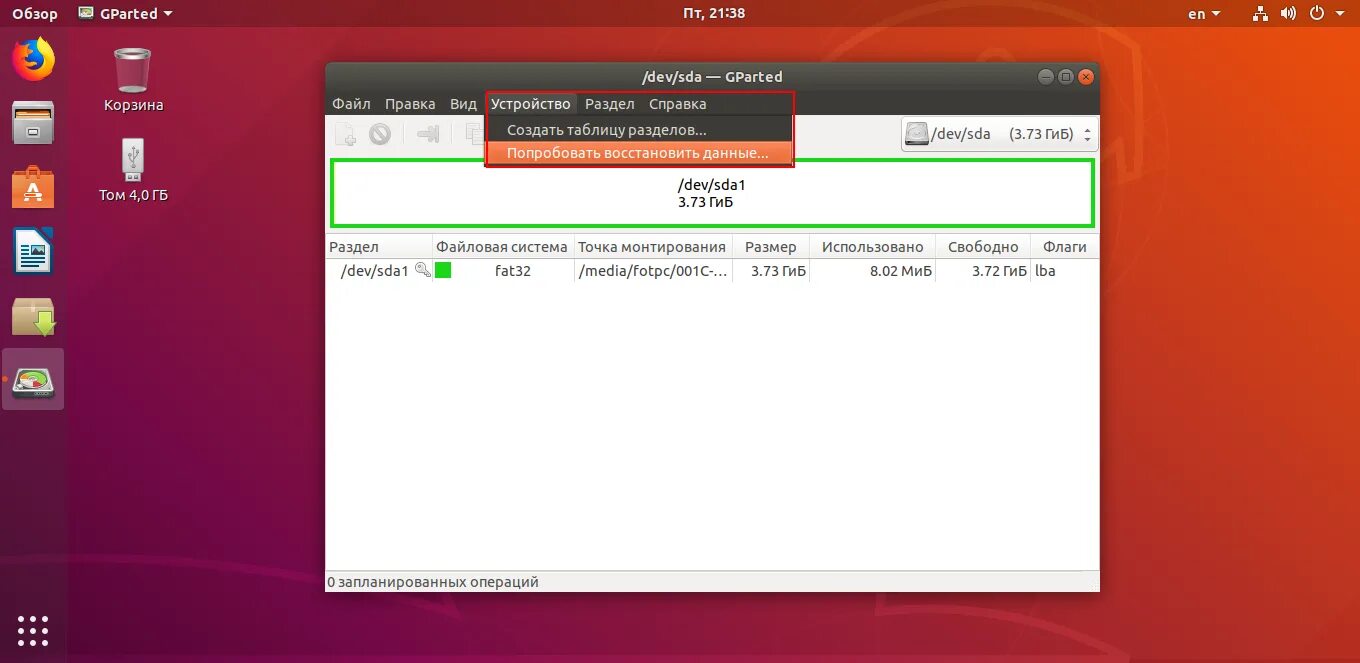Open the GParted app menu in top bar
Screen dimensions: 1360x663
coord(124,14)
